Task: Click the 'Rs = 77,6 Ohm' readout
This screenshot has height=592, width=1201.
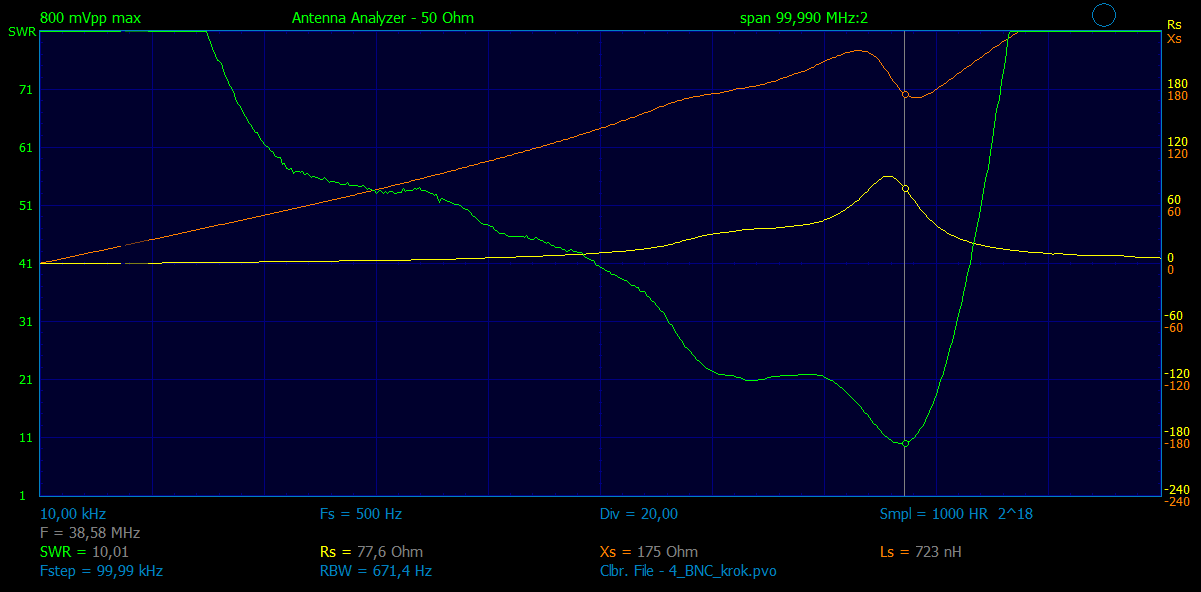Action: click(371, 552)
